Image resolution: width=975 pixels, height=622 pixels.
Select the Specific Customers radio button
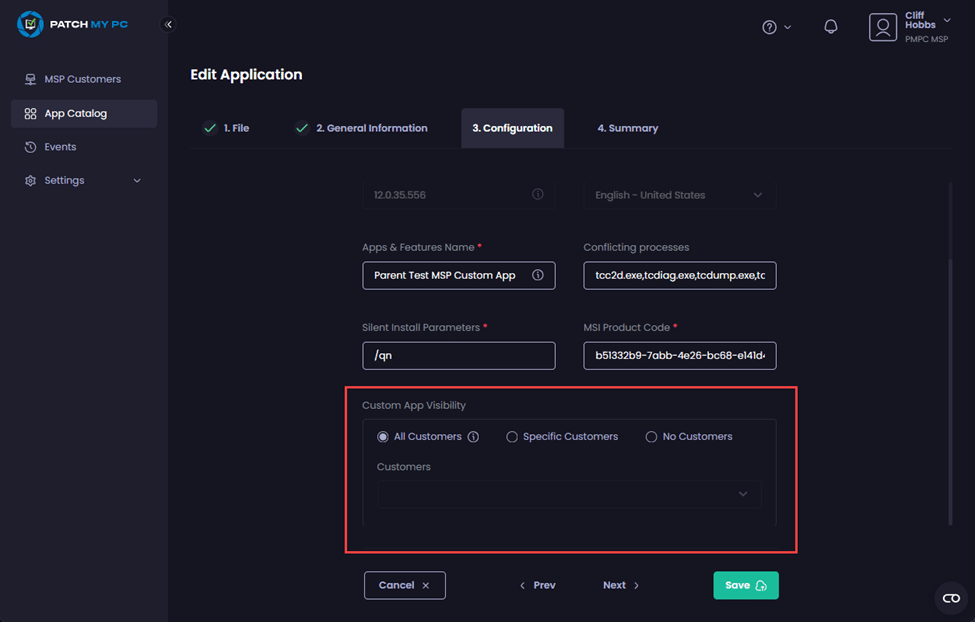pyautogui.click(x=512, y=437)
